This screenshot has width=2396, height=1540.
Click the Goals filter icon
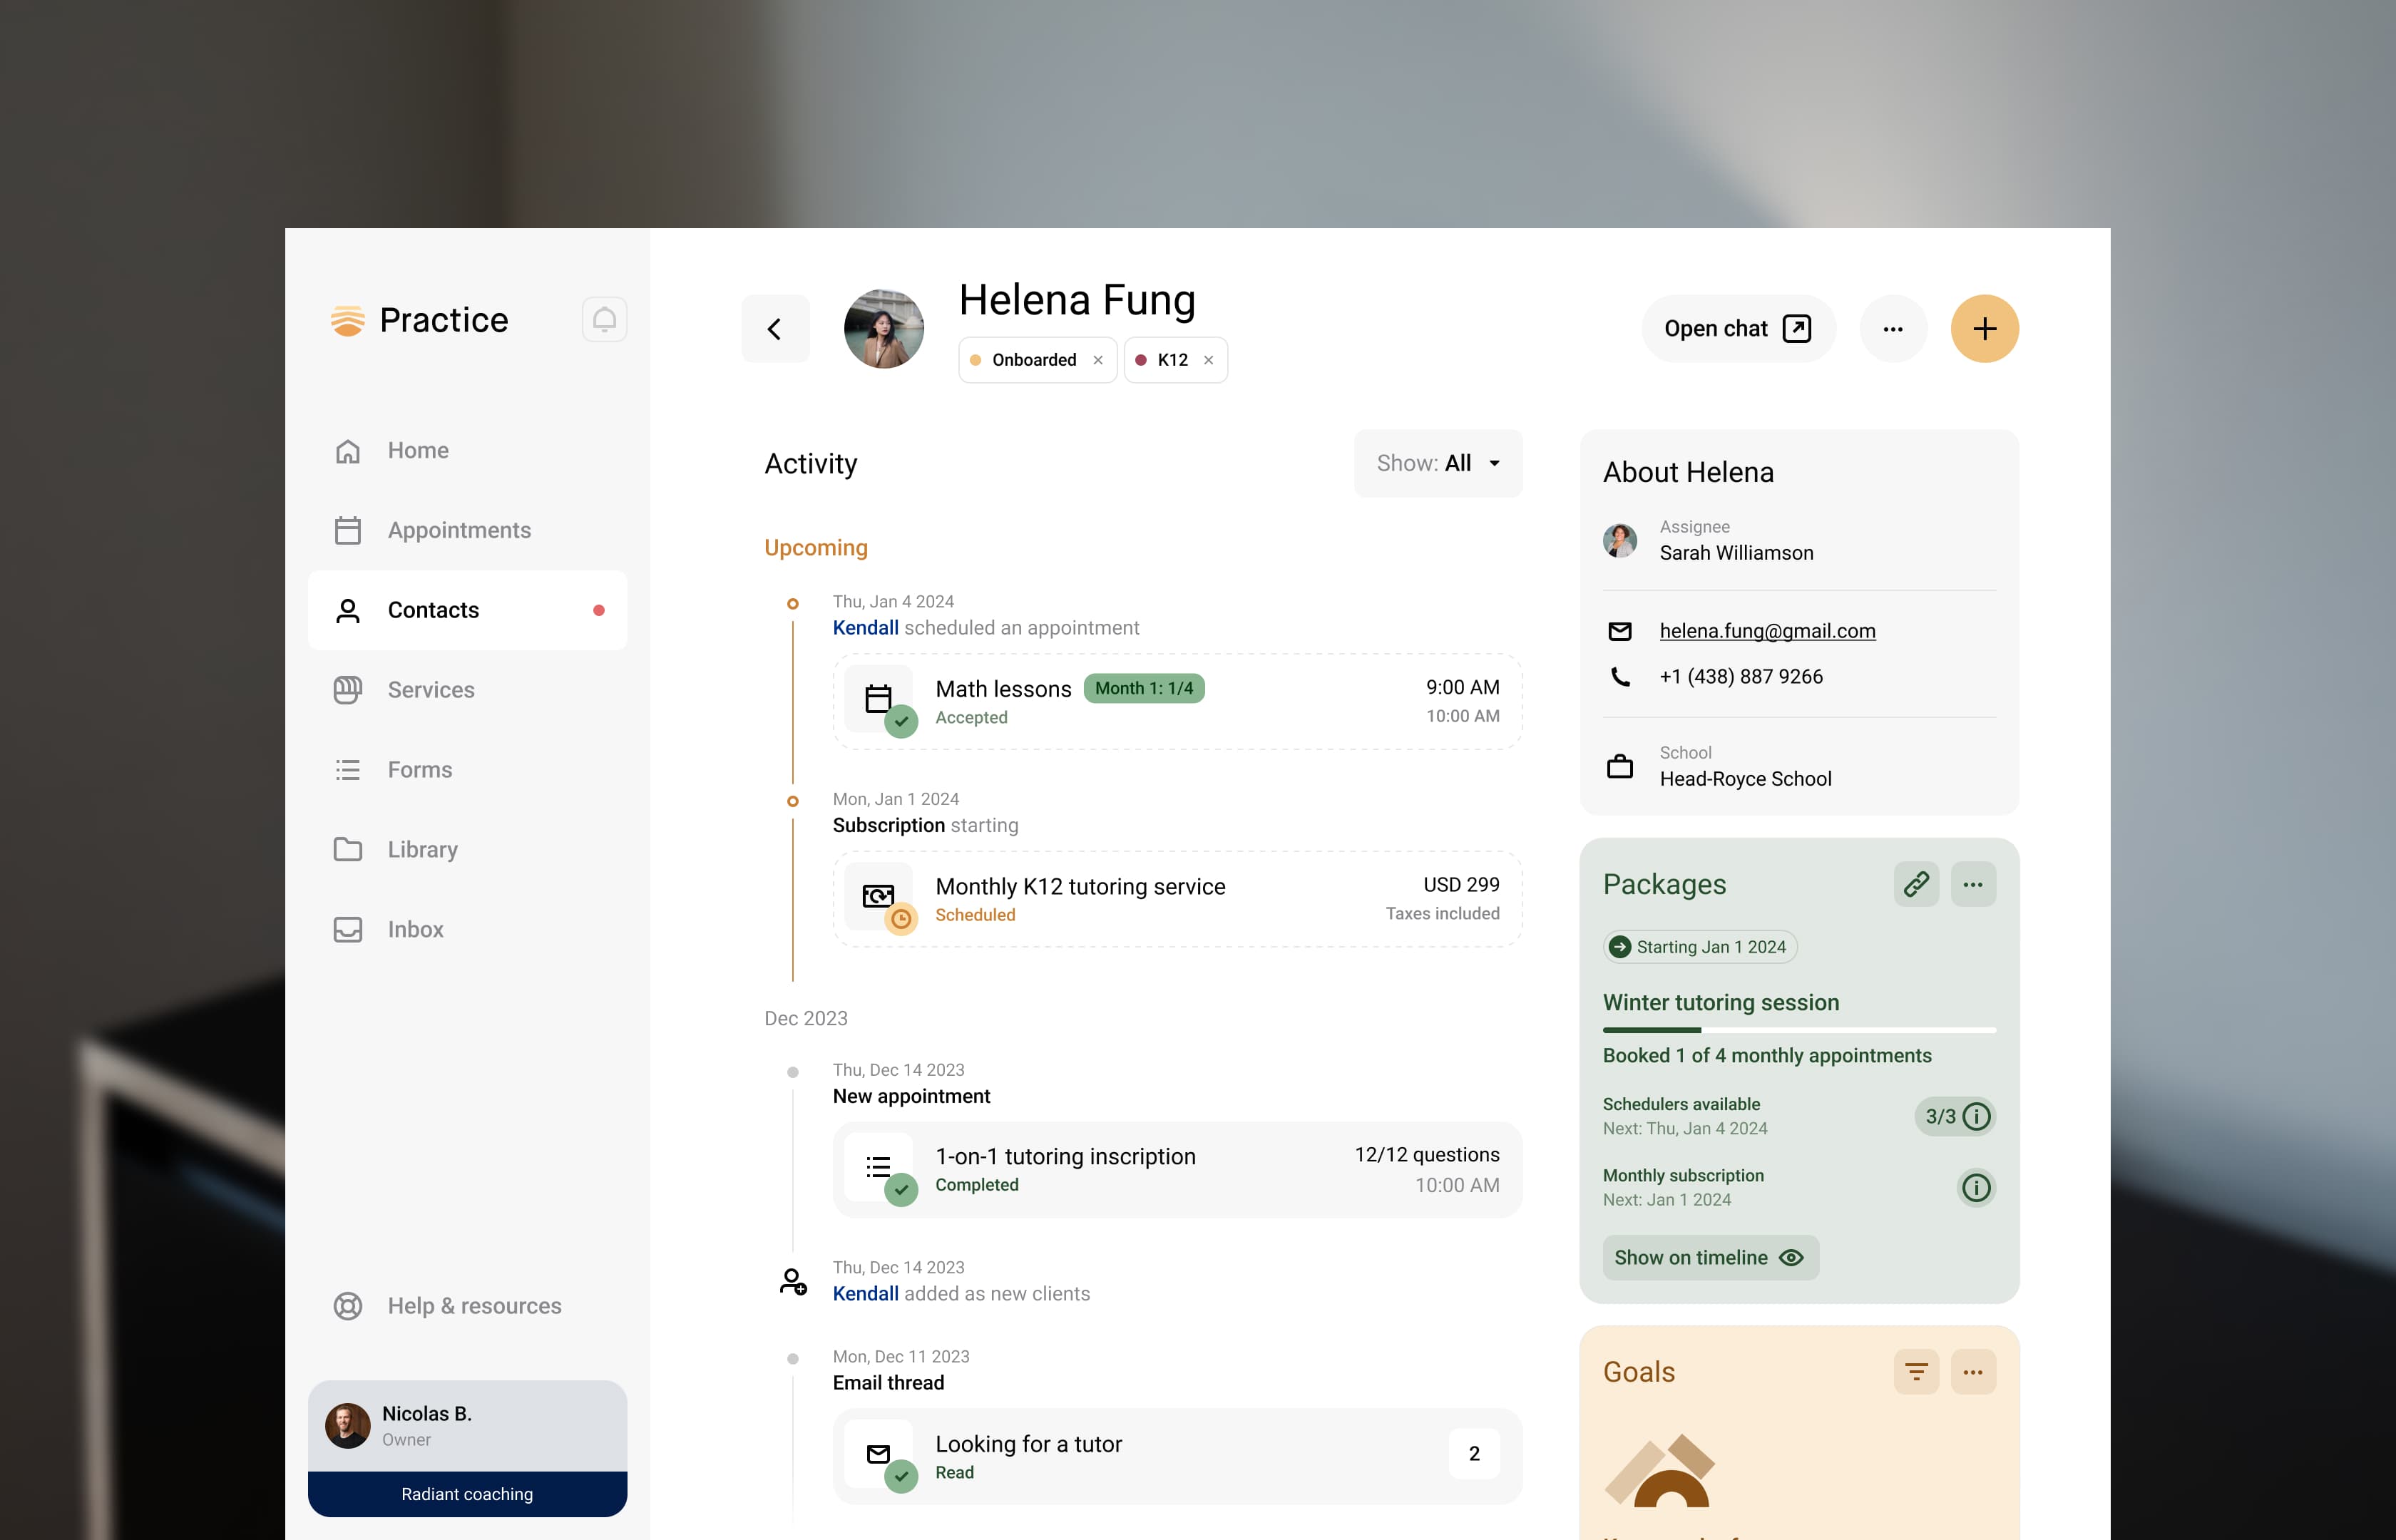coord(1916,1372)
